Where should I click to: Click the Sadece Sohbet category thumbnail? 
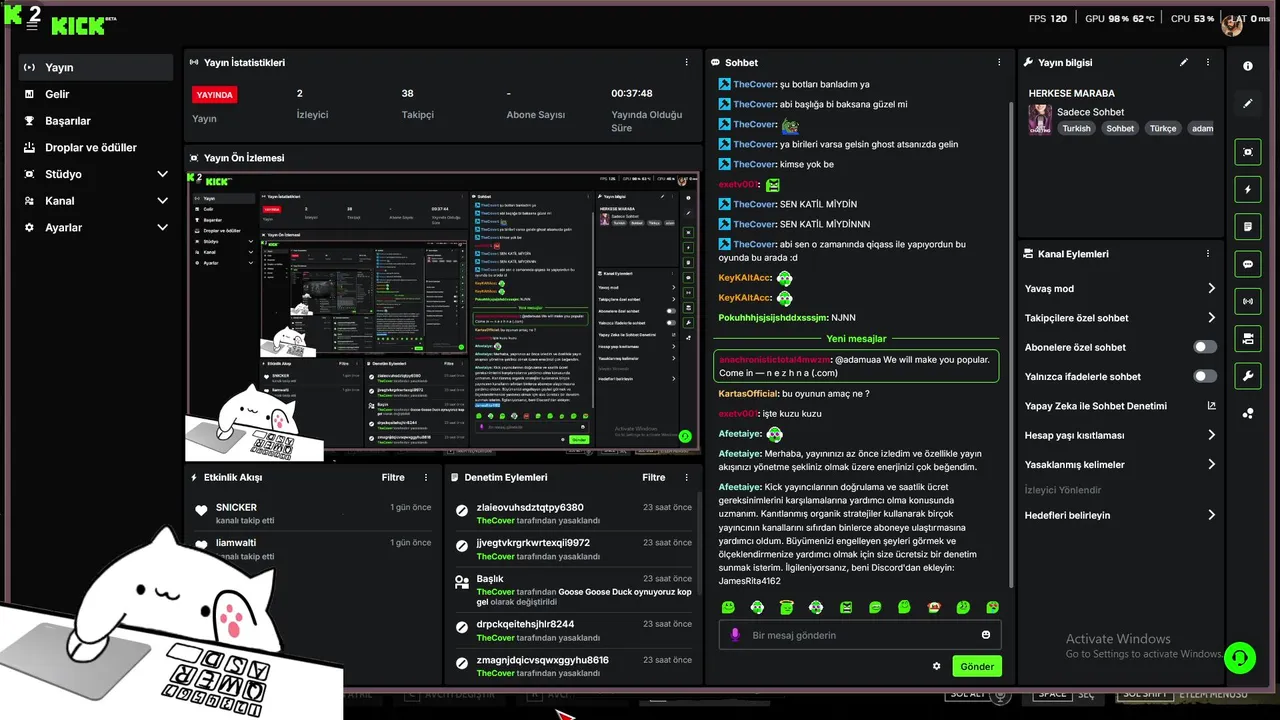(1039, 119)
